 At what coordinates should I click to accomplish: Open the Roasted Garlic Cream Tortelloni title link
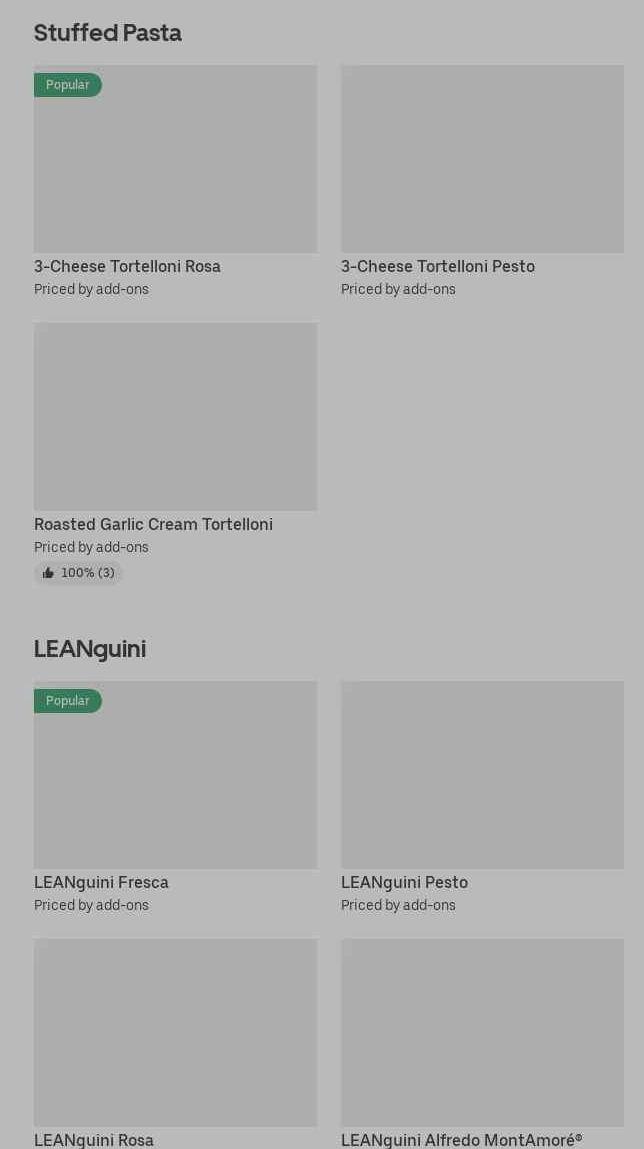[x=153, y=525]
